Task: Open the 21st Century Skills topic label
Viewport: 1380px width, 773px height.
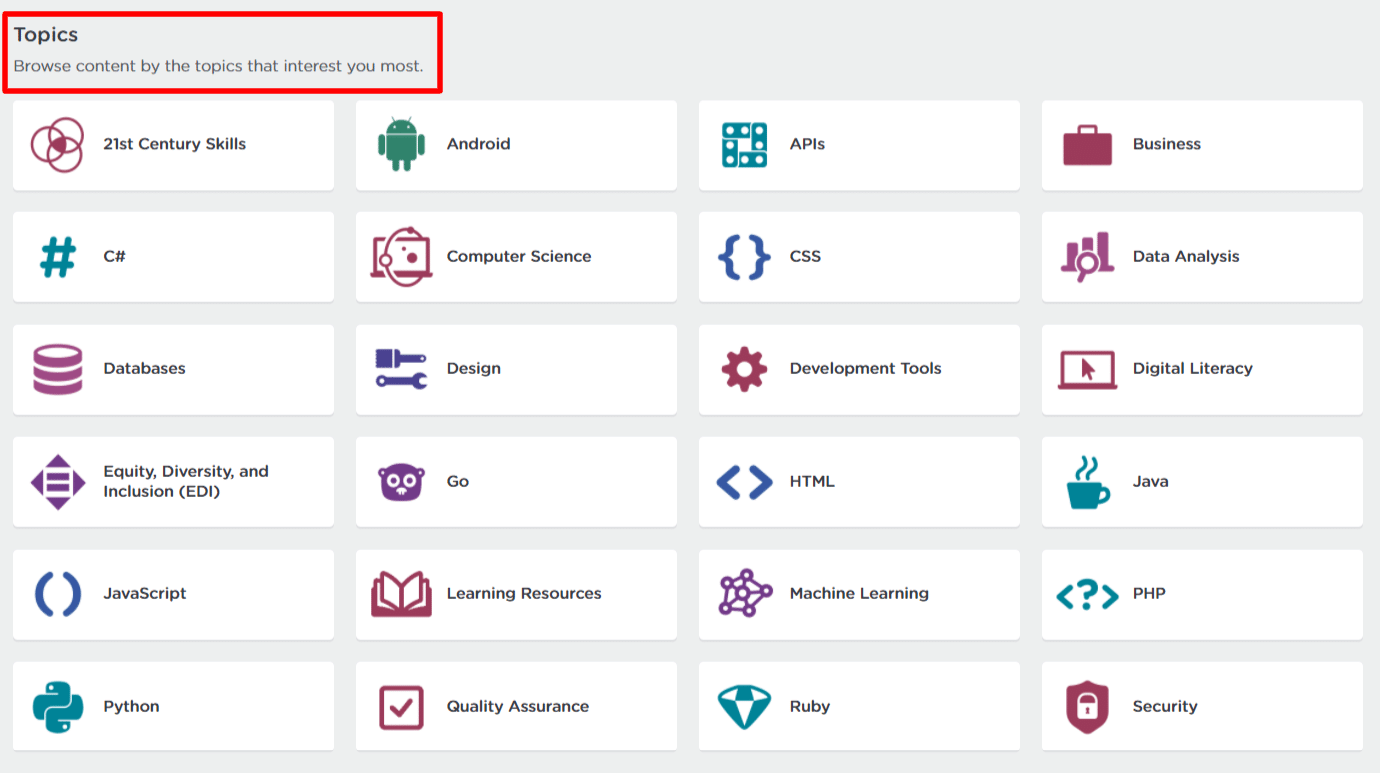Action: click(x=174, y=144)
